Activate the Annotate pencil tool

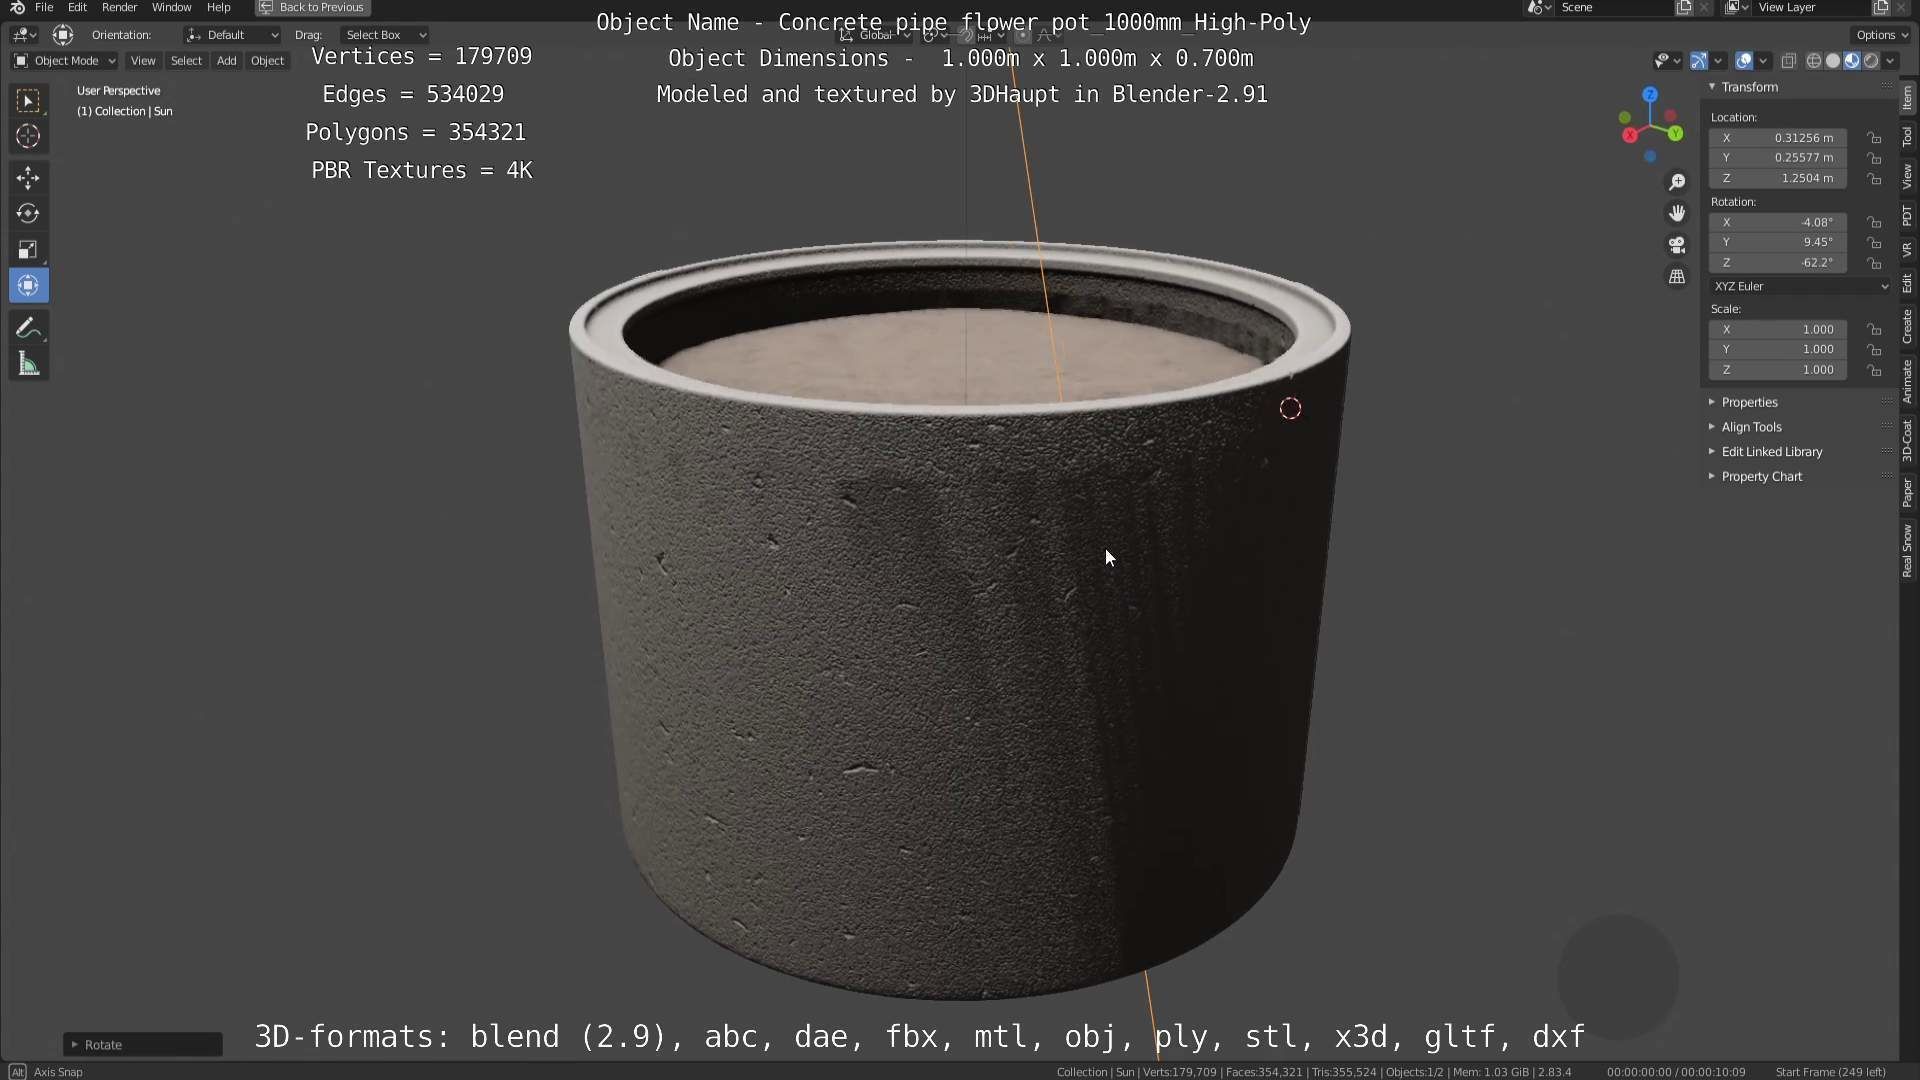tap(28, 328)
